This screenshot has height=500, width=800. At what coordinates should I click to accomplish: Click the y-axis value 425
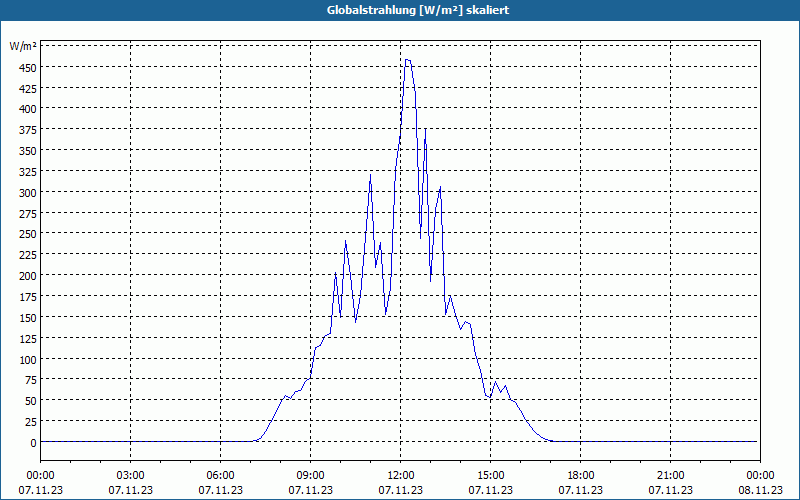click(27, 89)
